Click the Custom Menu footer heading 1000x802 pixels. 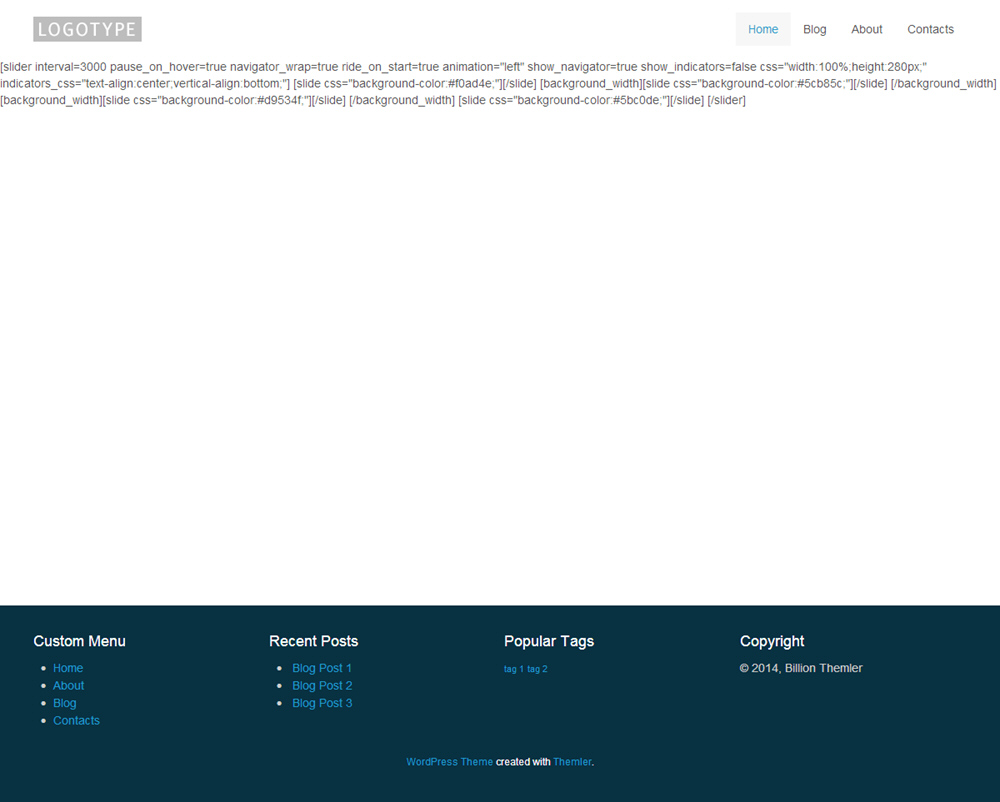pos(80,641)
